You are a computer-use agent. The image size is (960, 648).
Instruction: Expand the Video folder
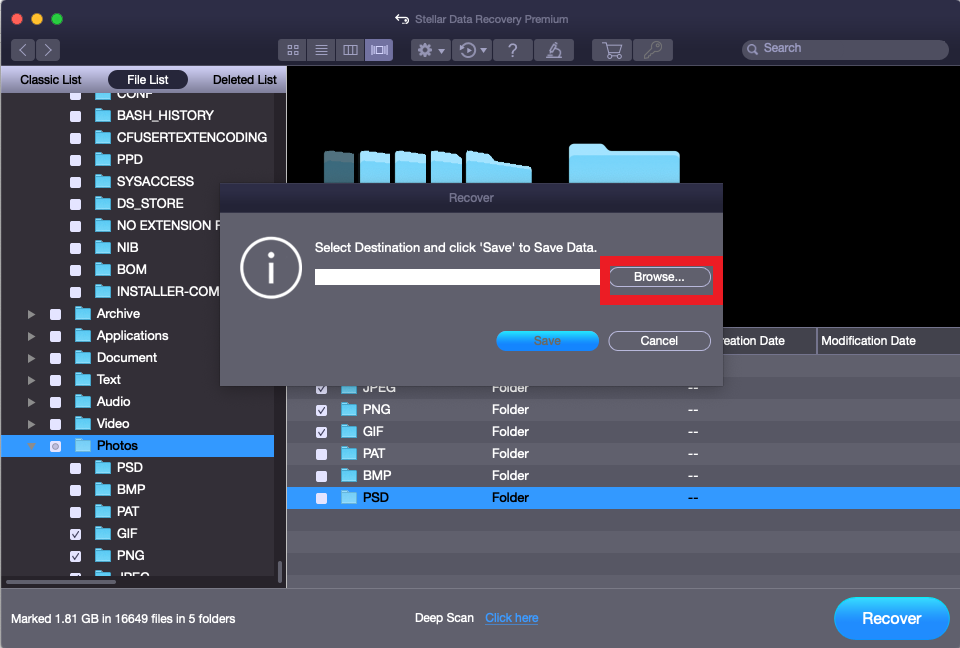31,424
